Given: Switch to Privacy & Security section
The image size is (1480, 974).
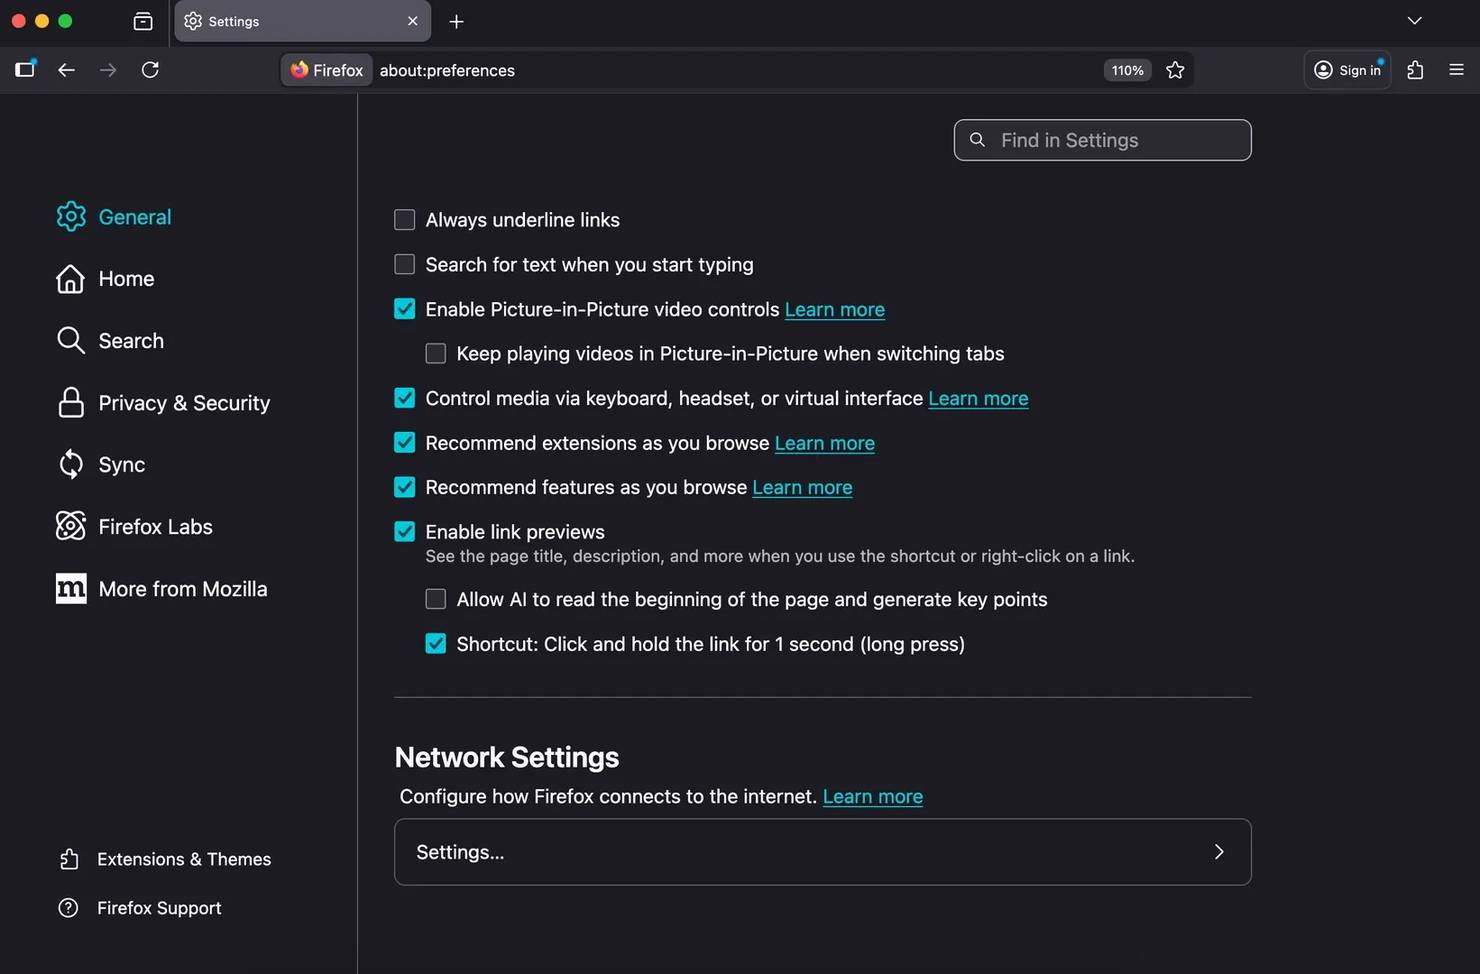Looking at the screenshot, I should [x=183, y=403].
